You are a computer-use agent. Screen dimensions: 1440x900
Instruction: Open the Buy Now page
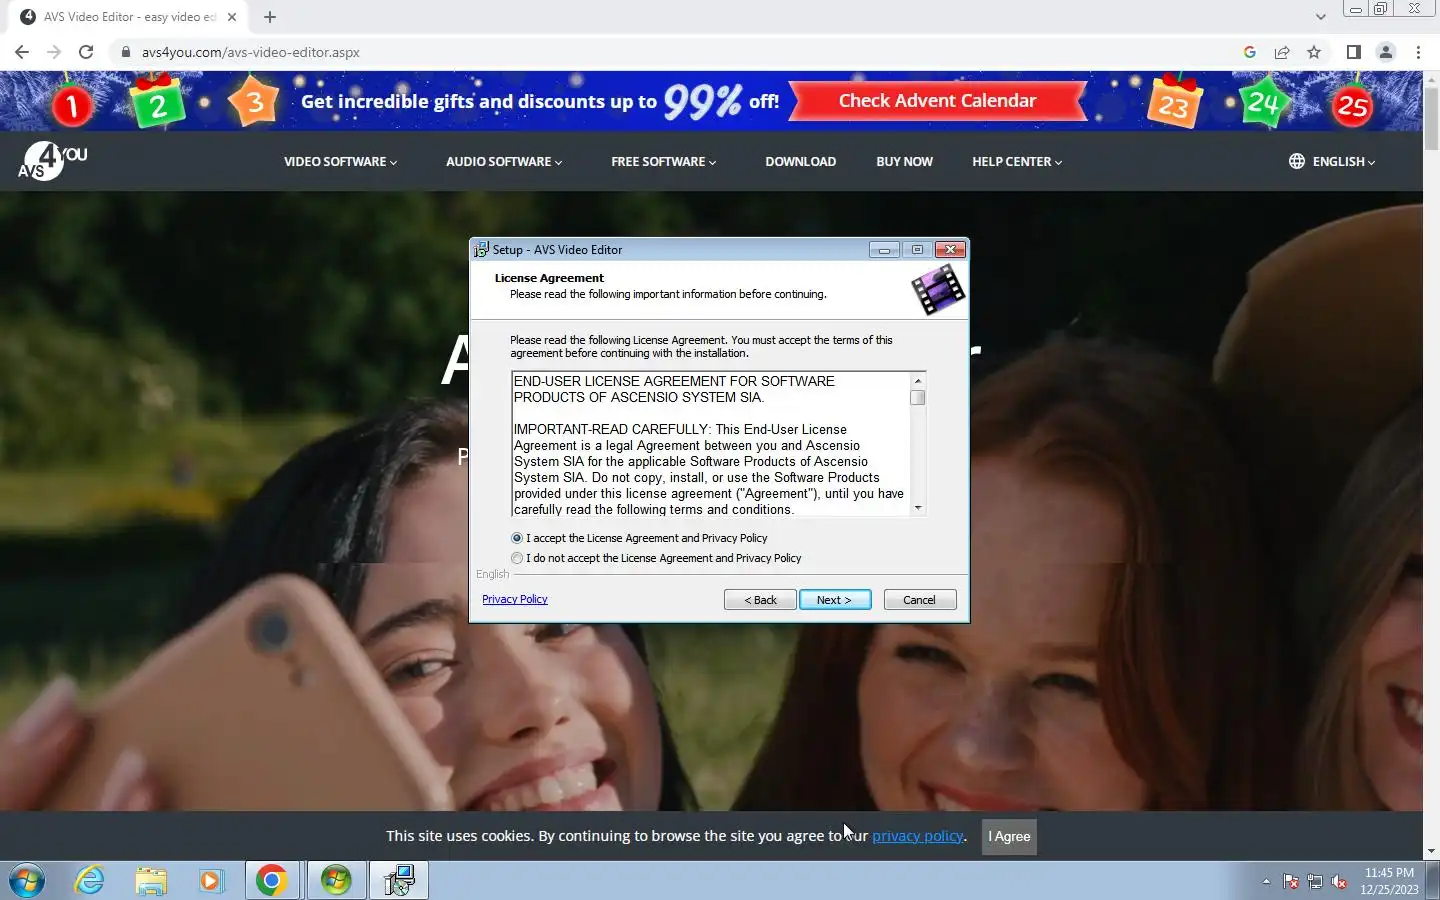[904, 161]
